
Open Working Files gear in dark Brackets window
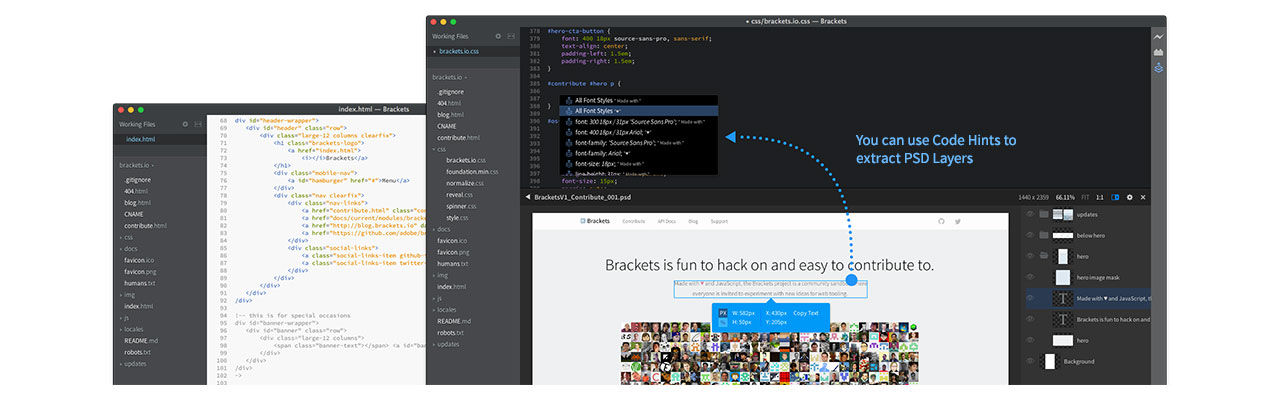click(498, 36)
